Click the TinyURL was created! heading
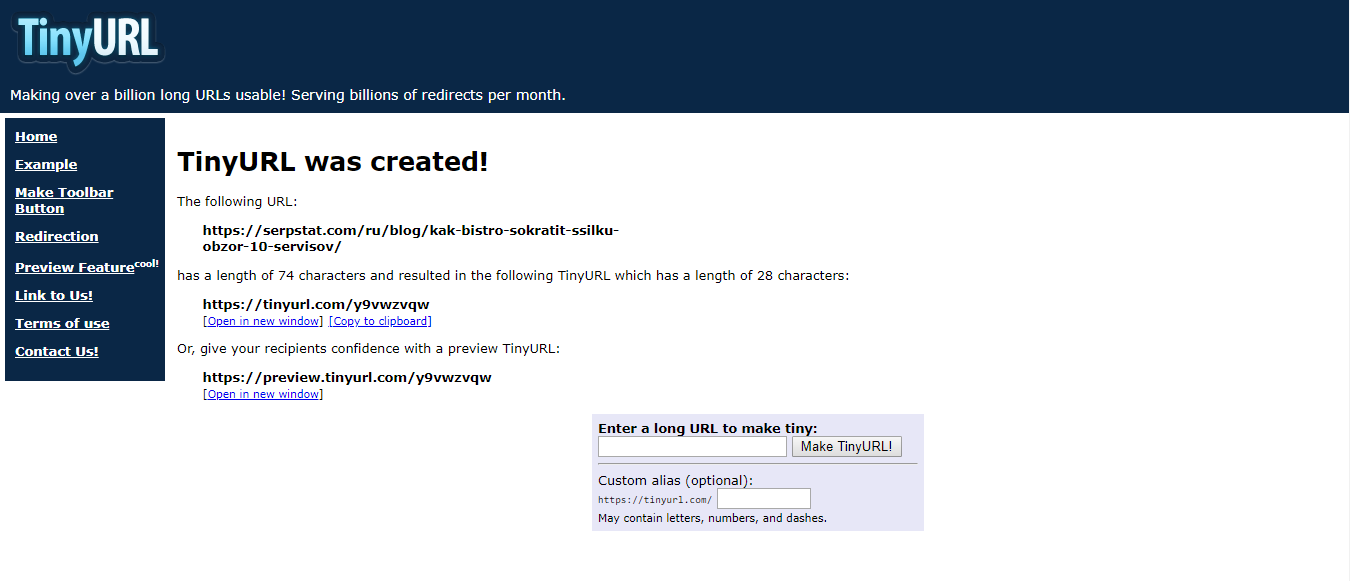The width and height of the screenshot is (1350, 581). pos(333,162)
